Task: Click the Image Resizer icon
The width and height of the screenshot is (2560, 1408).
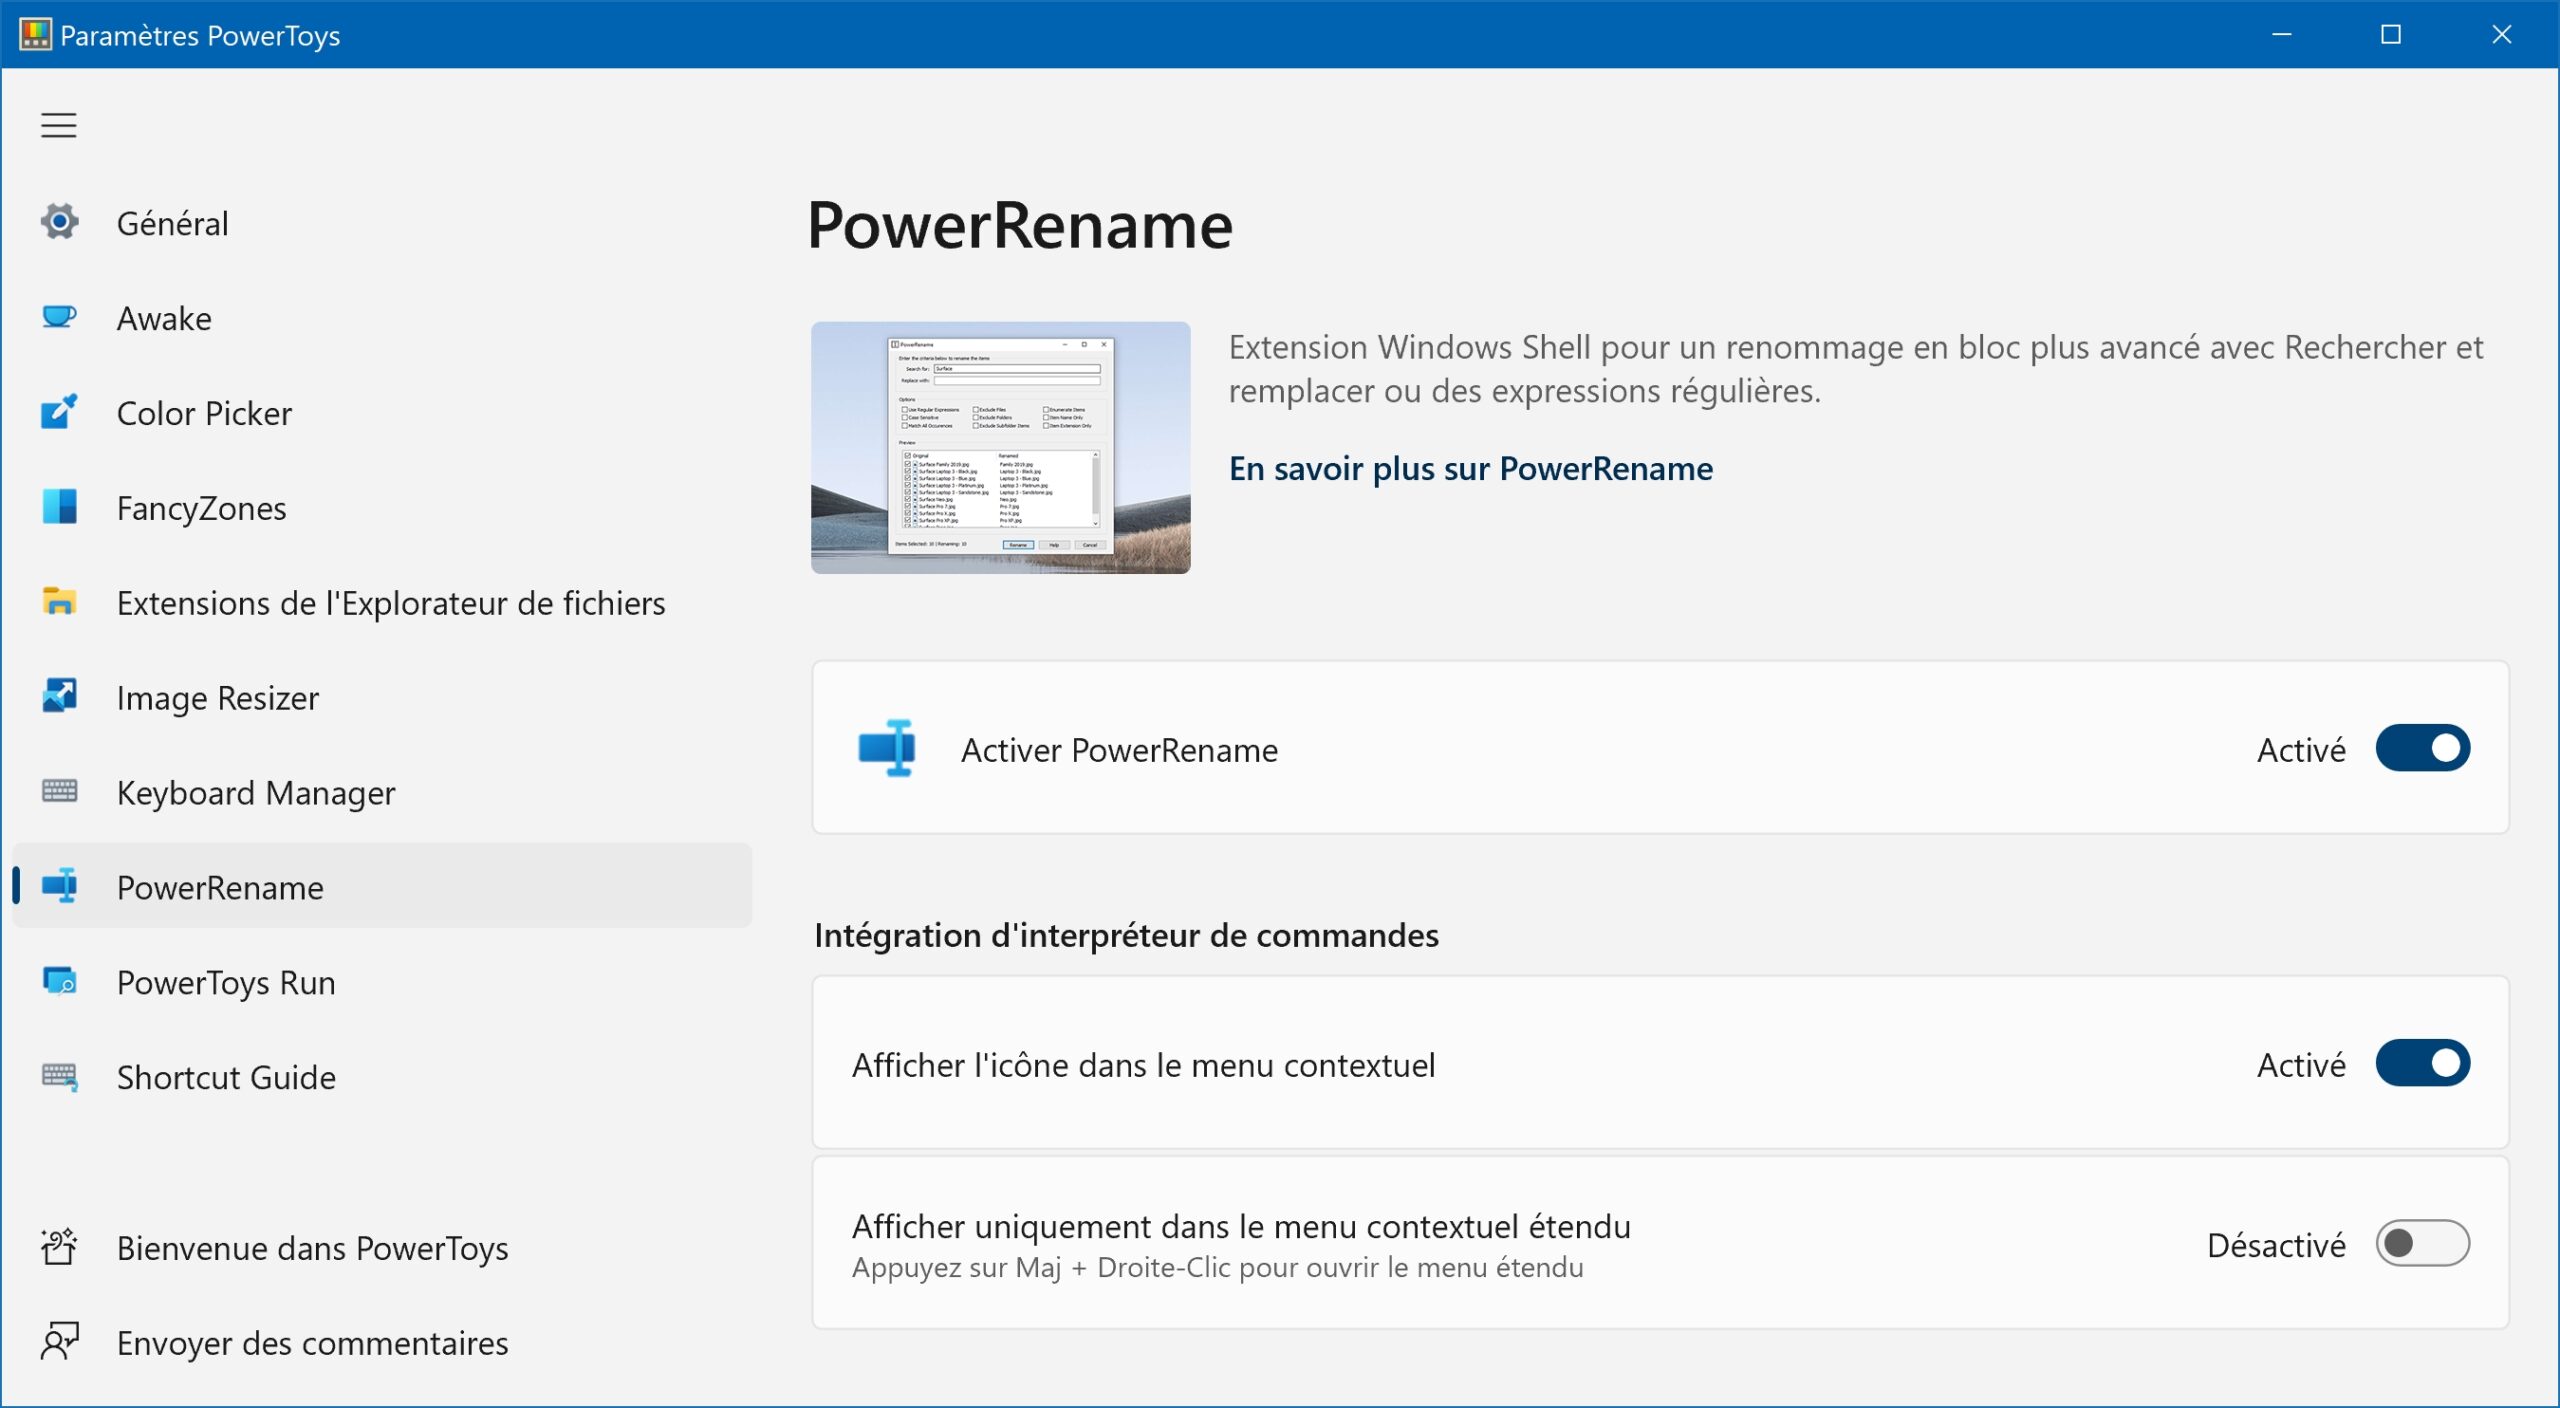Action: point(60,697)
